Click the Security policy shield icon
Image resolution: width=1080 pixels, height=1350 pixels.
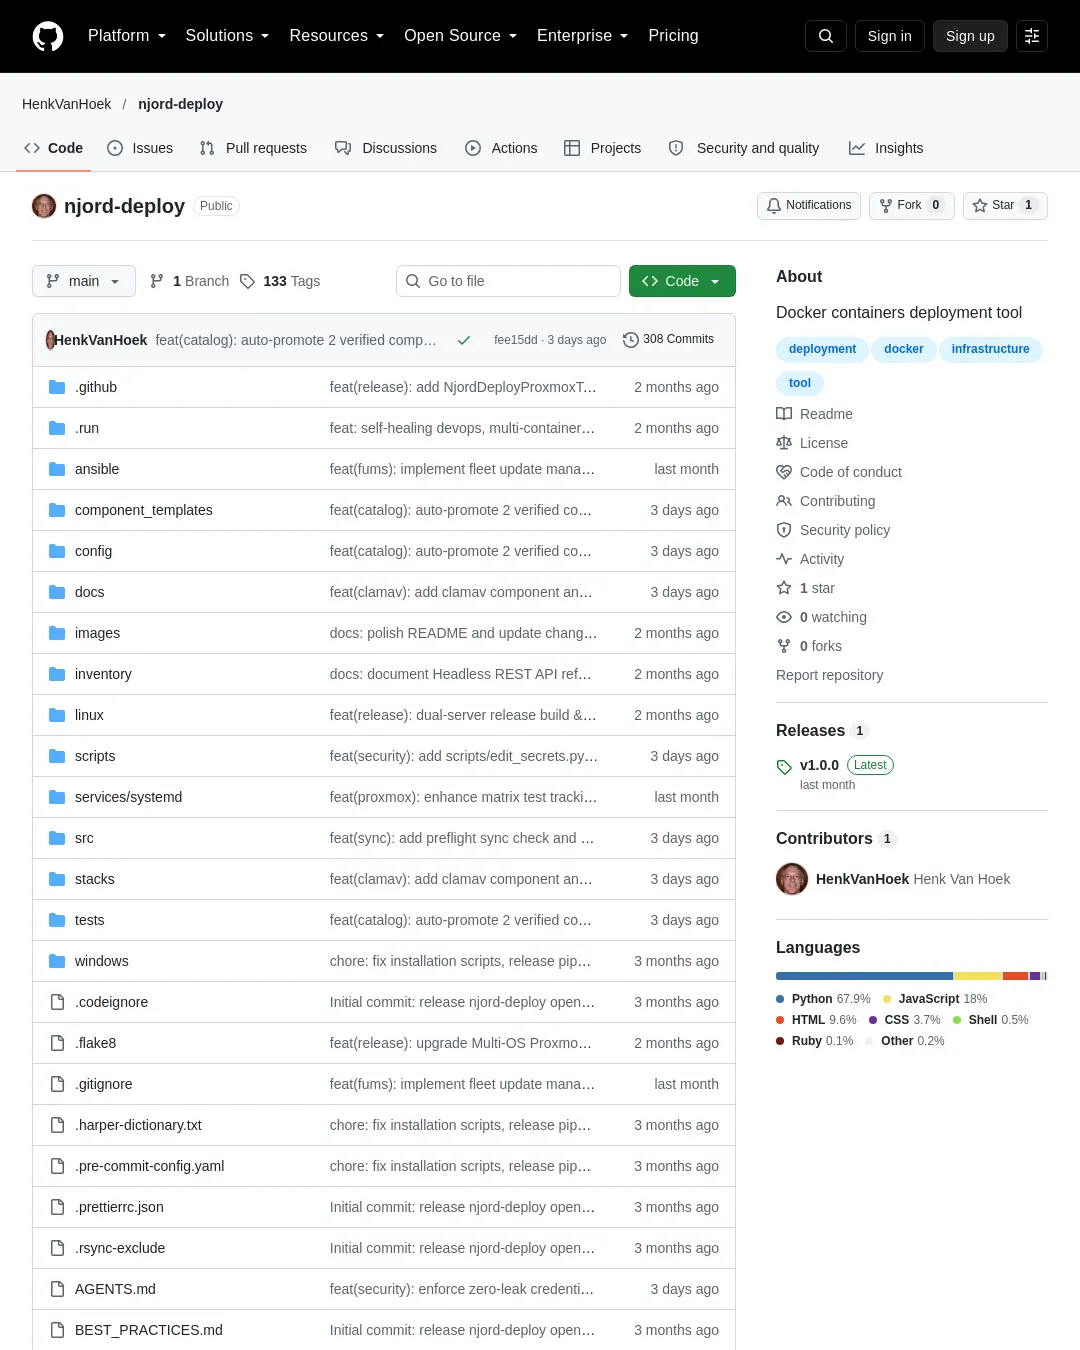click(x=784, y=530)
